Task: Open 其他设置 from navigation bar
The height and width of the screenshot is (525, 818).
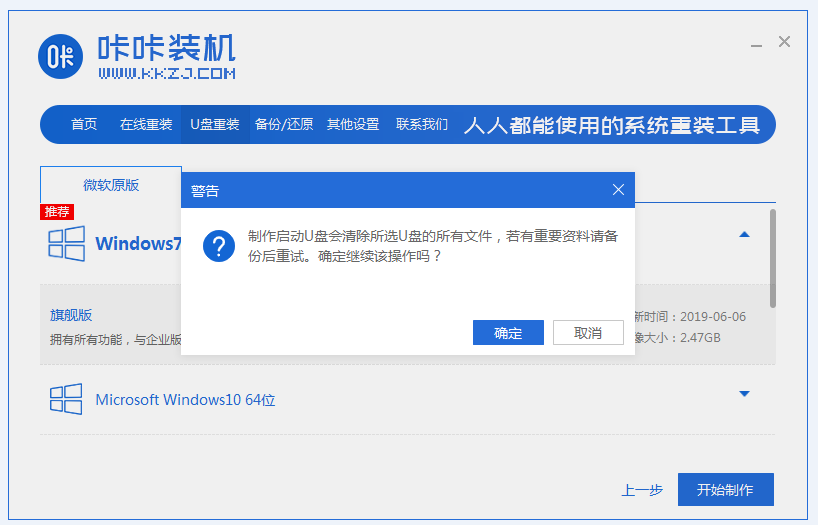Action: (353, 125)
